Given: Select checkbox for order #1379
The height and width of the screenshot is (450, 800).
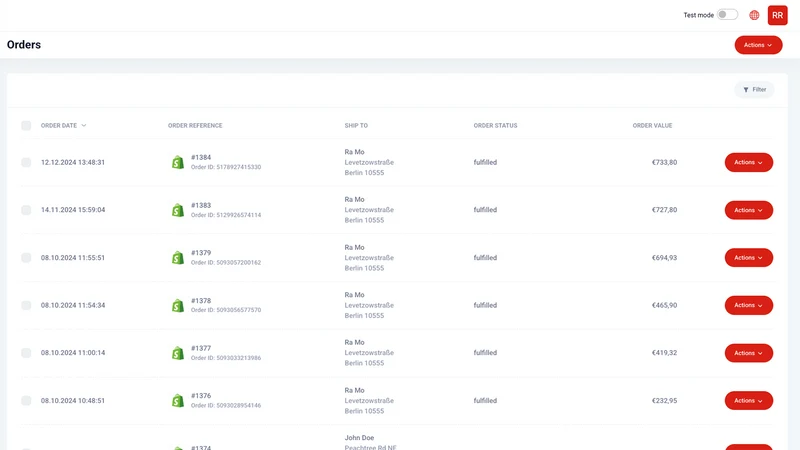Looking at the screenshot, I should pos(26,258).
